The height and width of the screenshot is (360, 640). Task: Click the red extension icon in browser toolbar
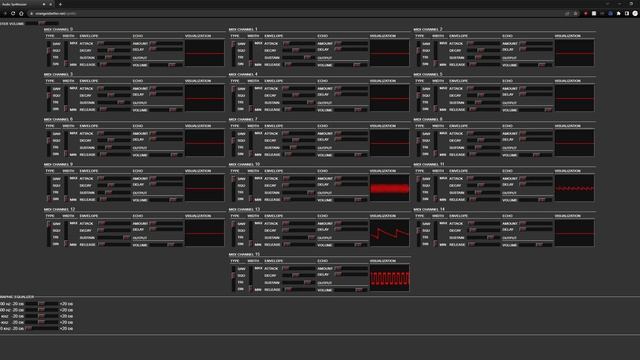tap(586, 13)
